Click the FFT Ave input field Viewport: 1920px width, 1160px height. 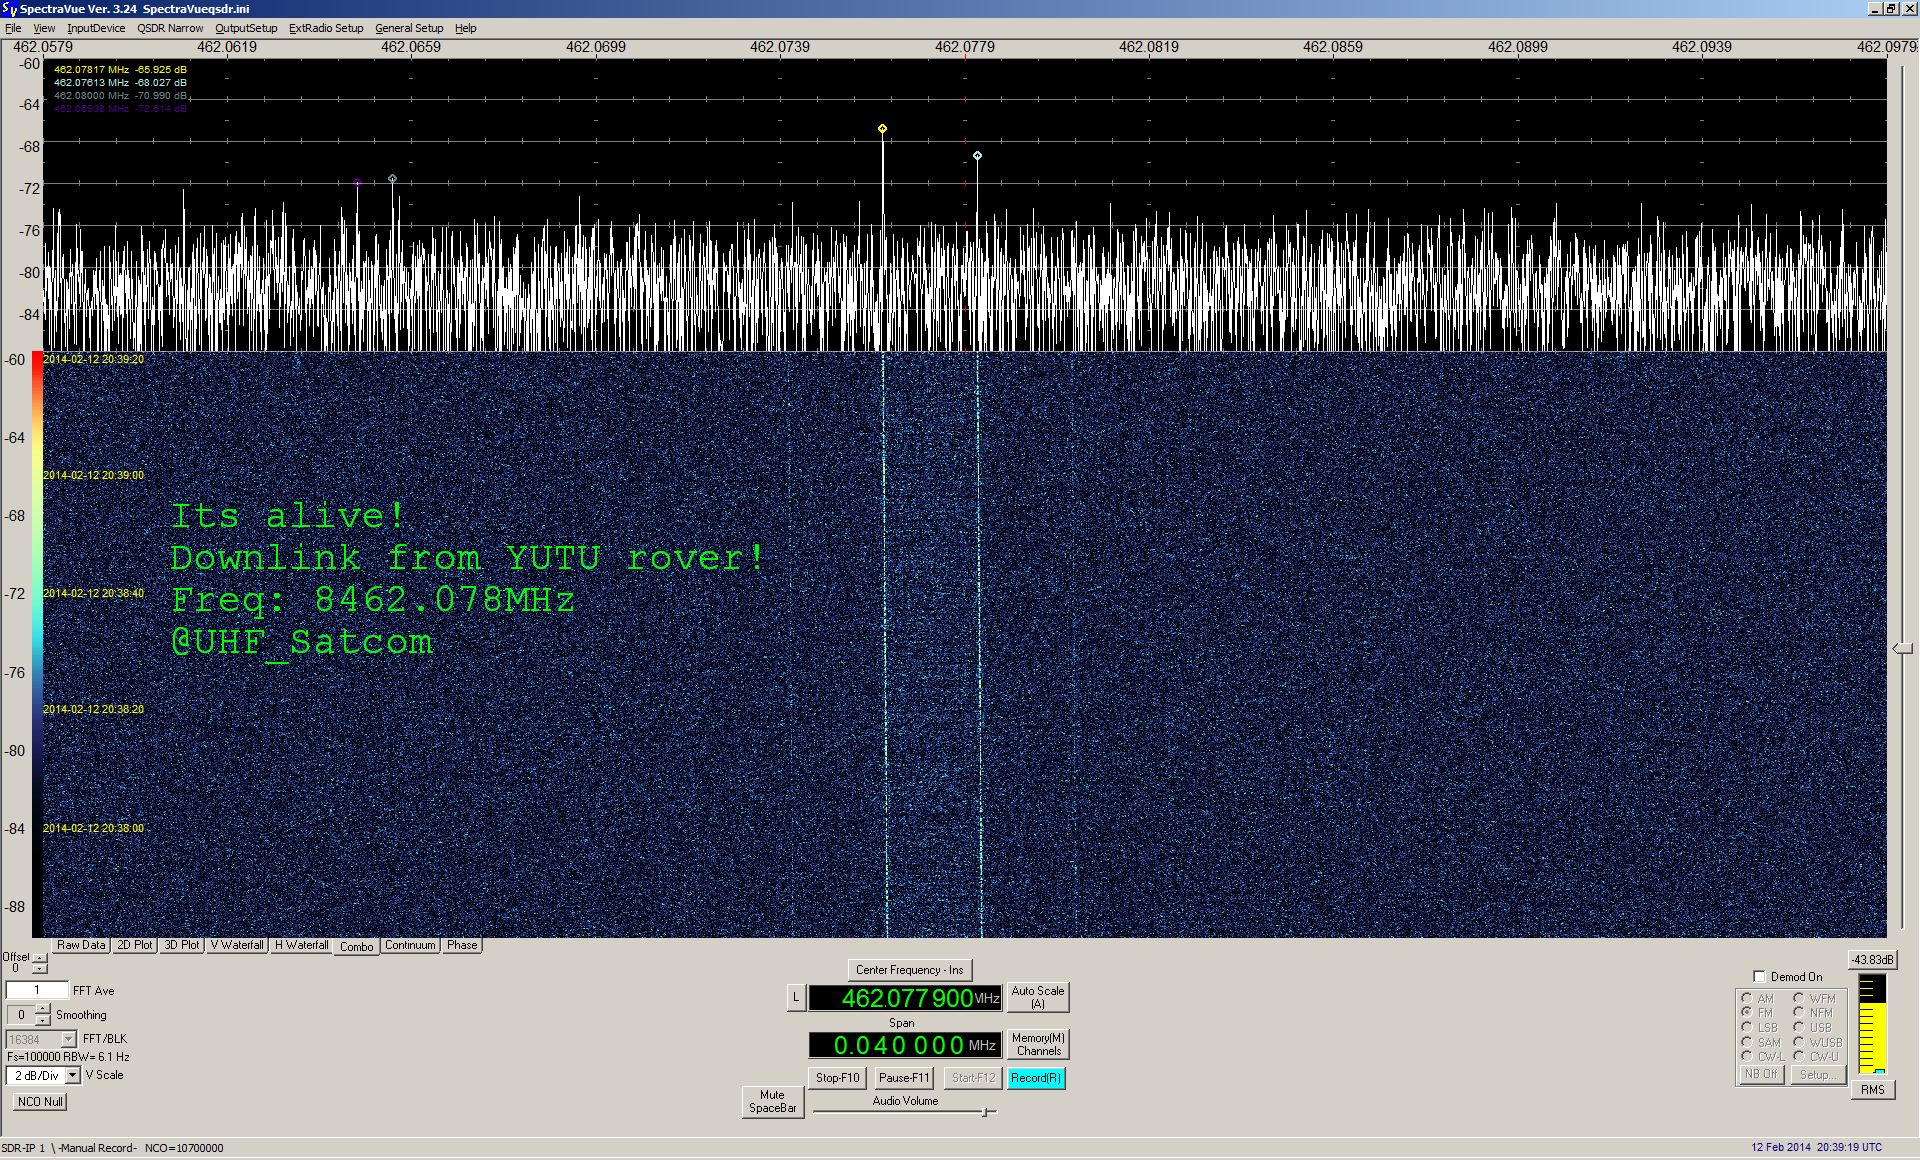37,990
